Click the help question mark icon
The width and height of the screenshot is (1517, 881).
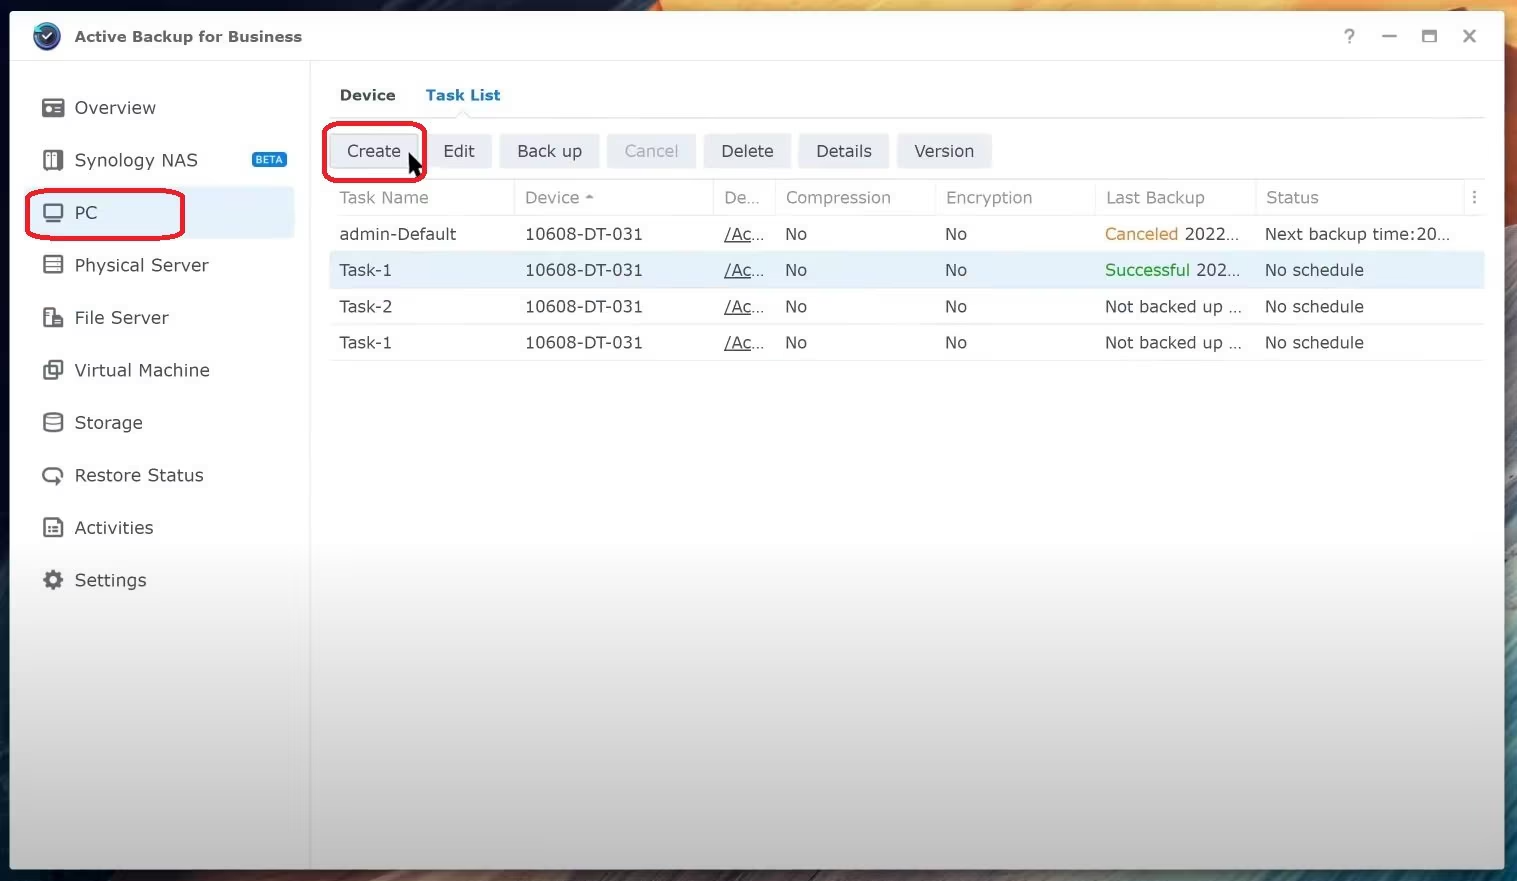pos(1349,36)
